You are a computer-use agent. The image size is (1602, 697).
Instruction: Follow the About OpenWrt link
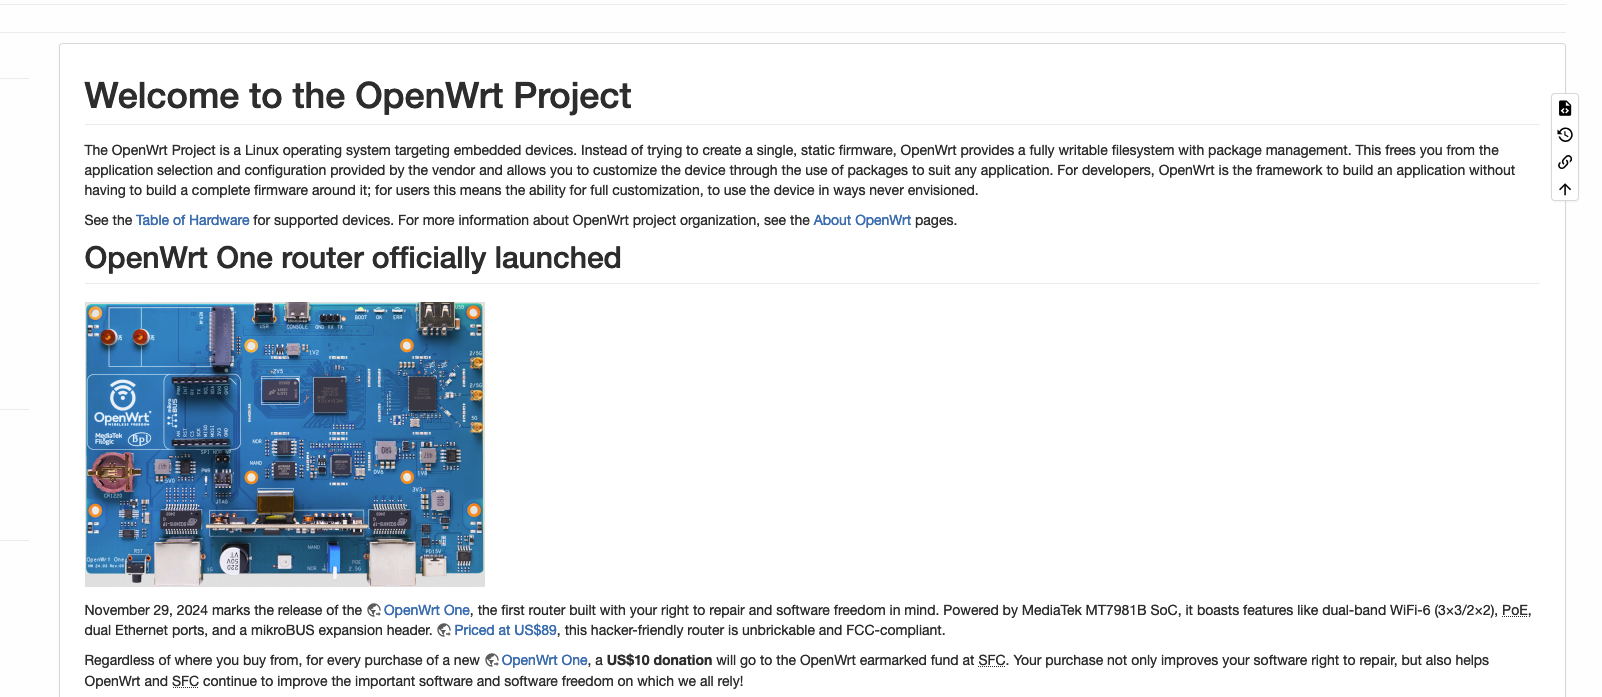coord(862,220)
